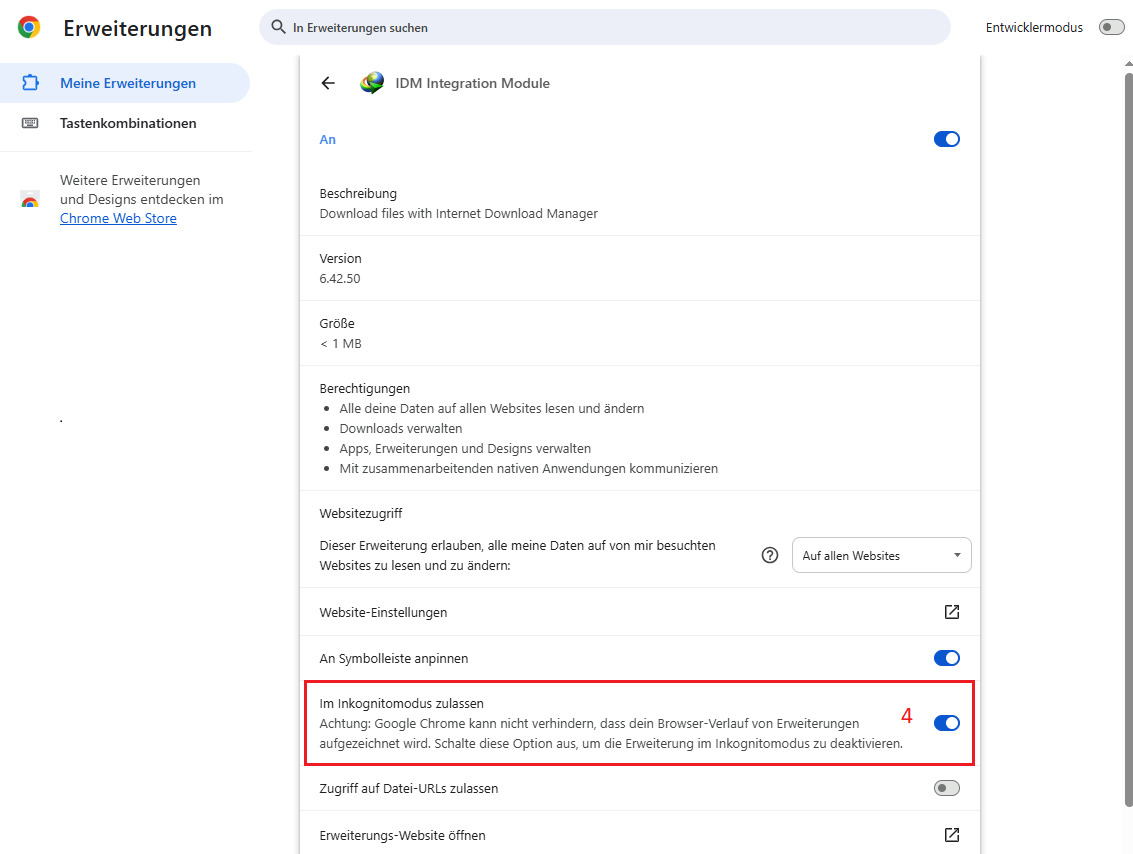The image size is (1133, 854).
Task: Turn off the extension's An switch
Action: [x=946, y=139]
